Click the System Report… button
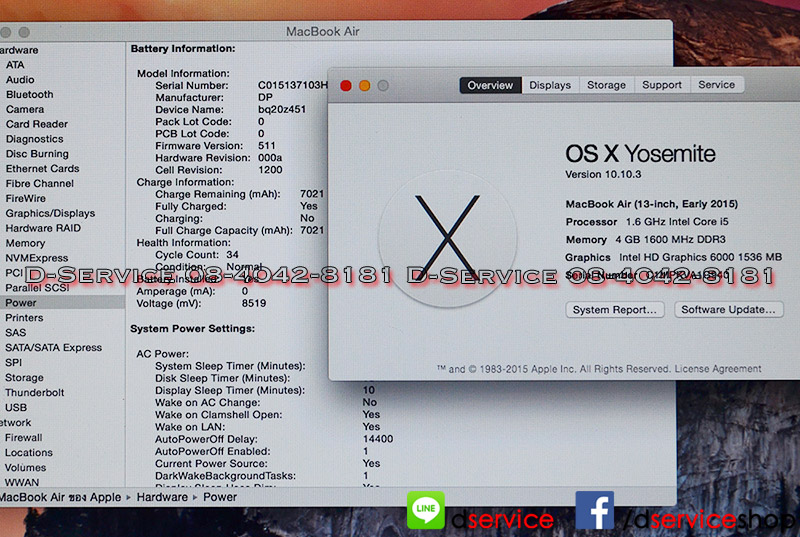800x537 pixels. (x=614, y=310)
